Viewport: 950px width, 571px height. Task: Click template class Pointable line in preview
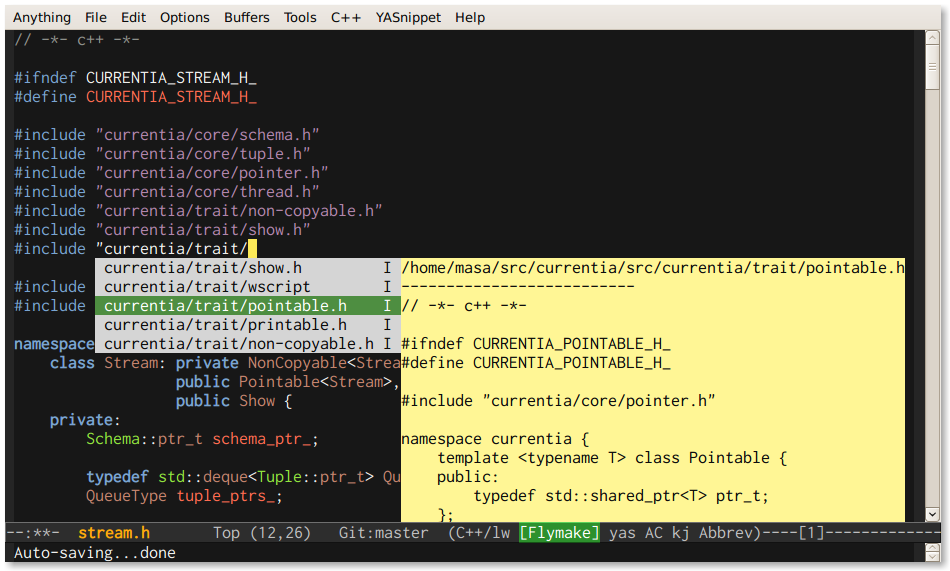[x=612, y=458]
